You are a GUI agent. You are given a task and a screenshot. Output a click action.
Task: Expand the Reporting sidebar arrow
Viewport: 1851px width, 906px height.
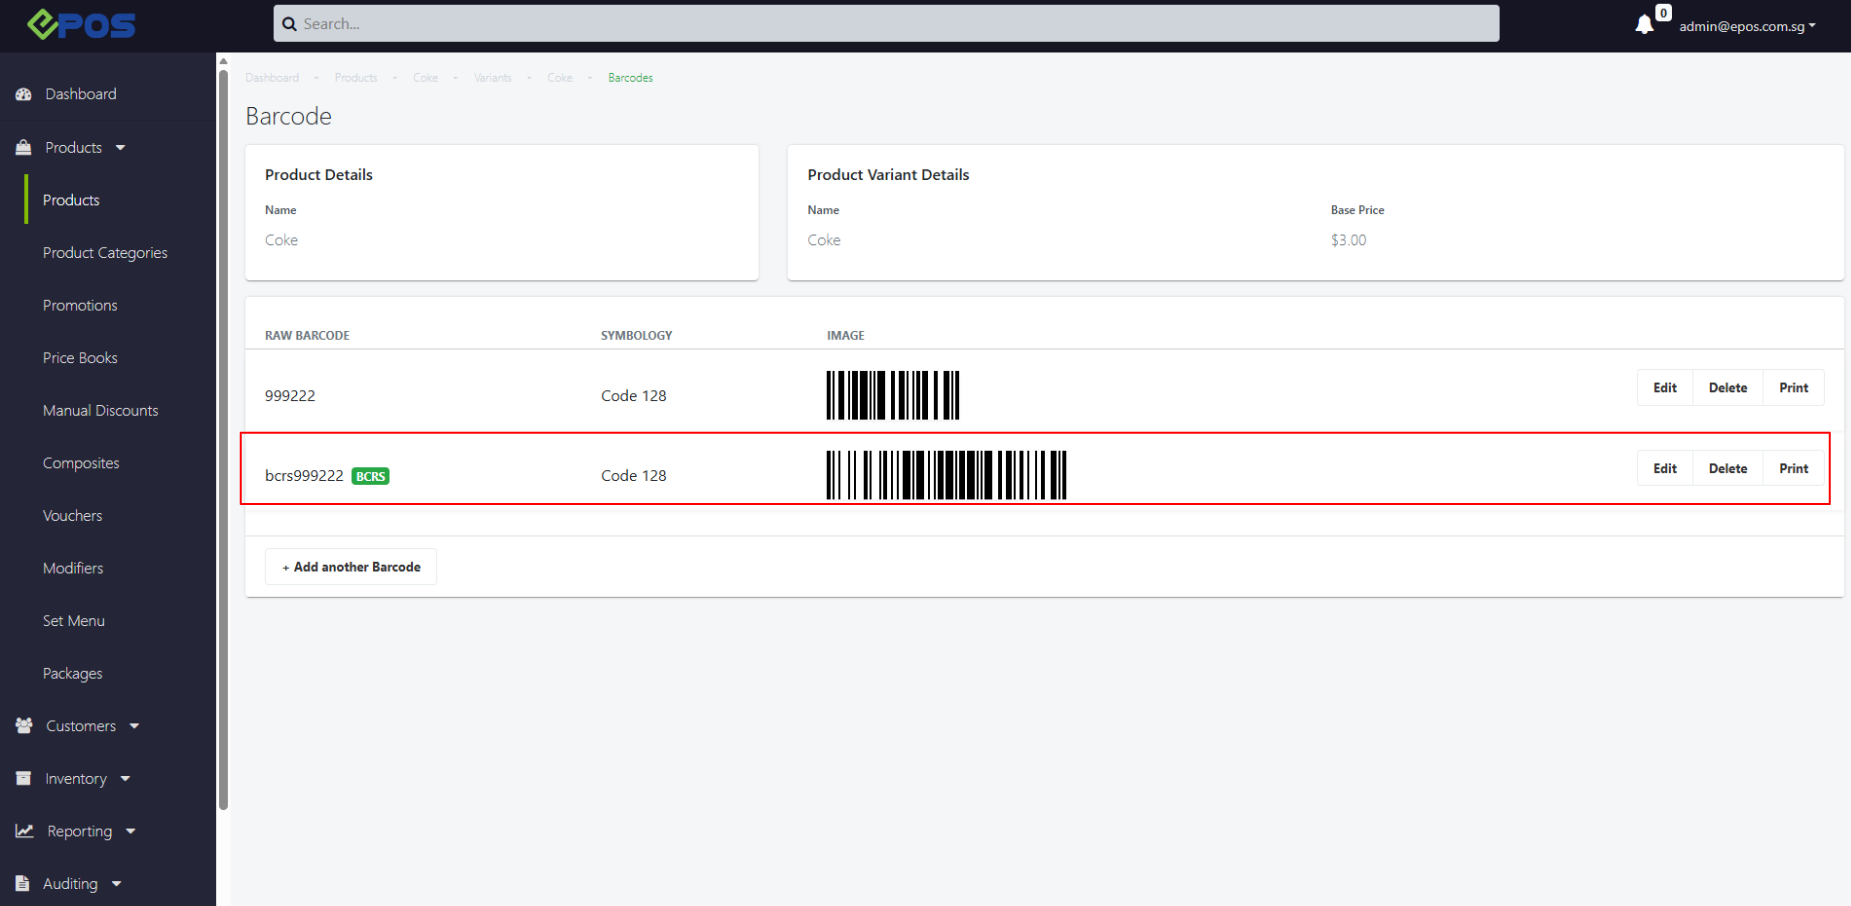[x=130, y=831]
